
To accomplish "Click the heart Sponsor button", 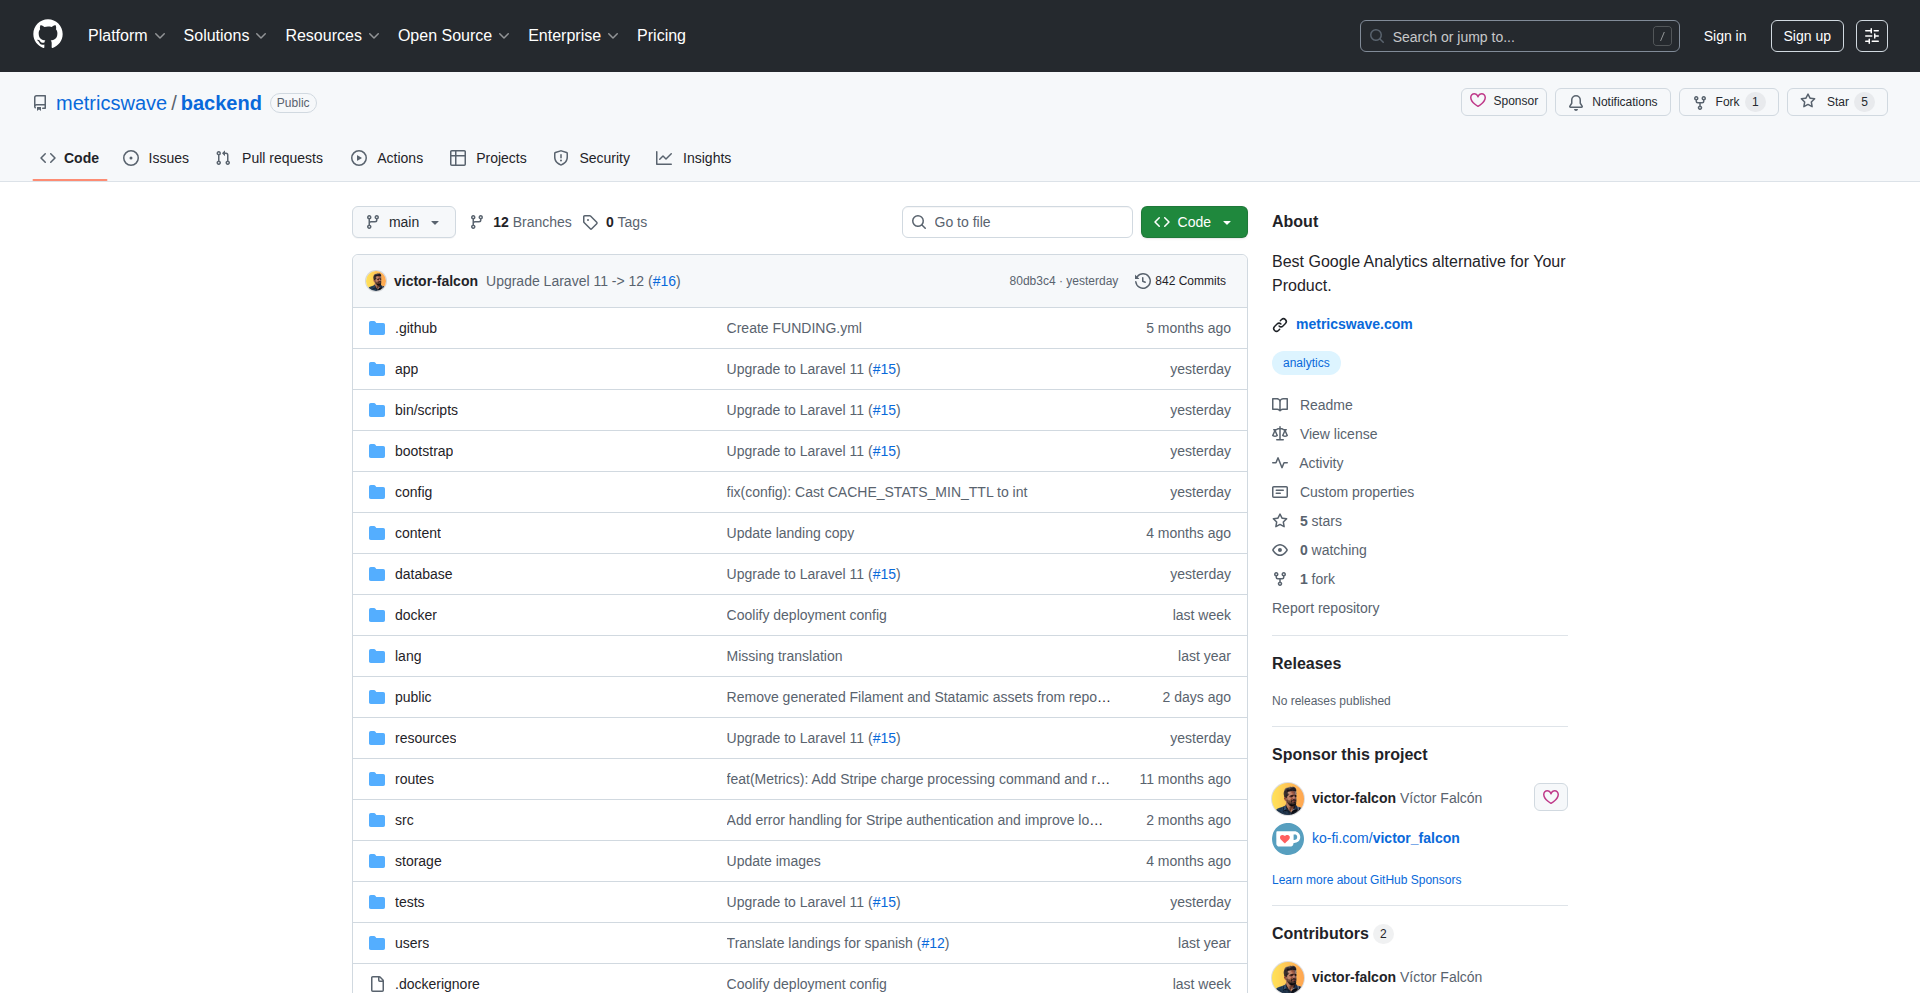I will click(x=1503, y=102).
